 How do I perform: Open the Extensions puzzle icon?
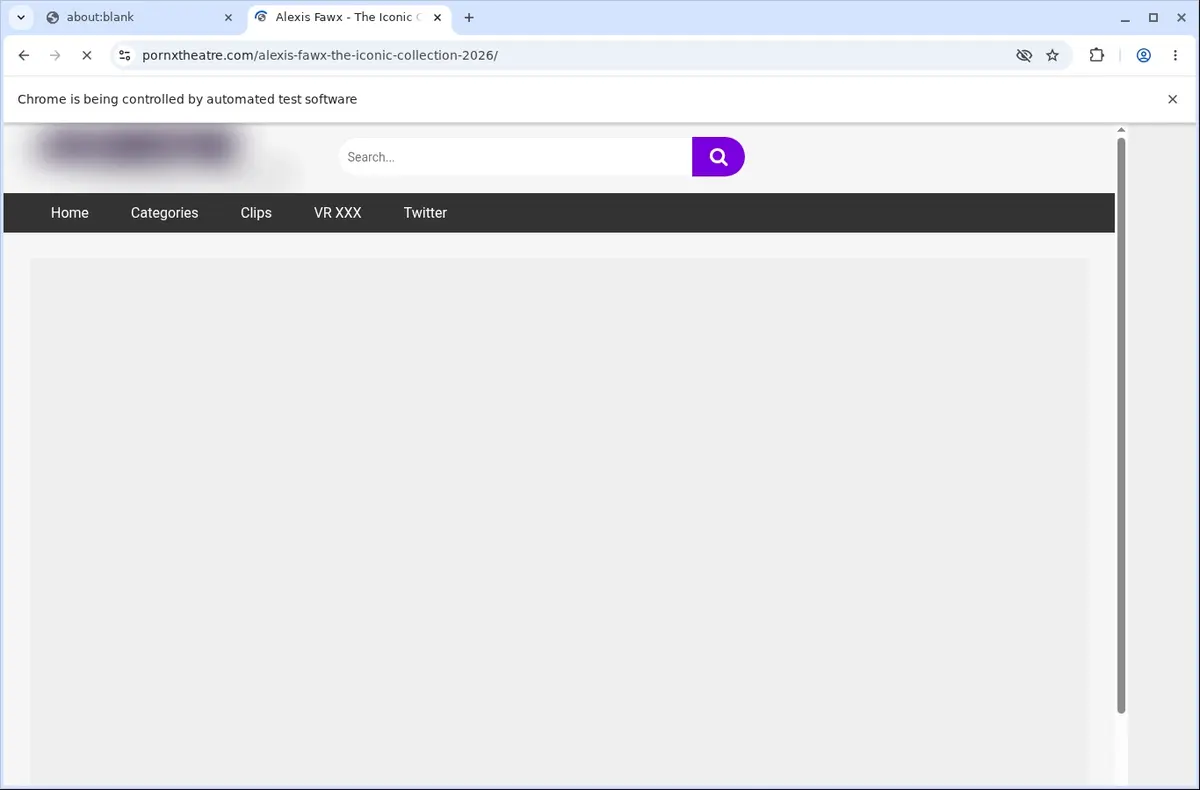1097,56
